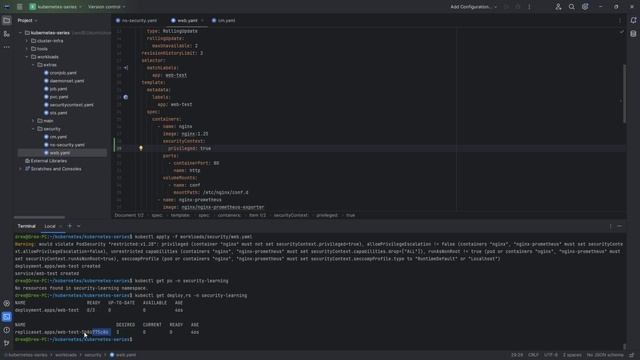
Task: Open the Git tool window icon
Action: click(7, 343)
